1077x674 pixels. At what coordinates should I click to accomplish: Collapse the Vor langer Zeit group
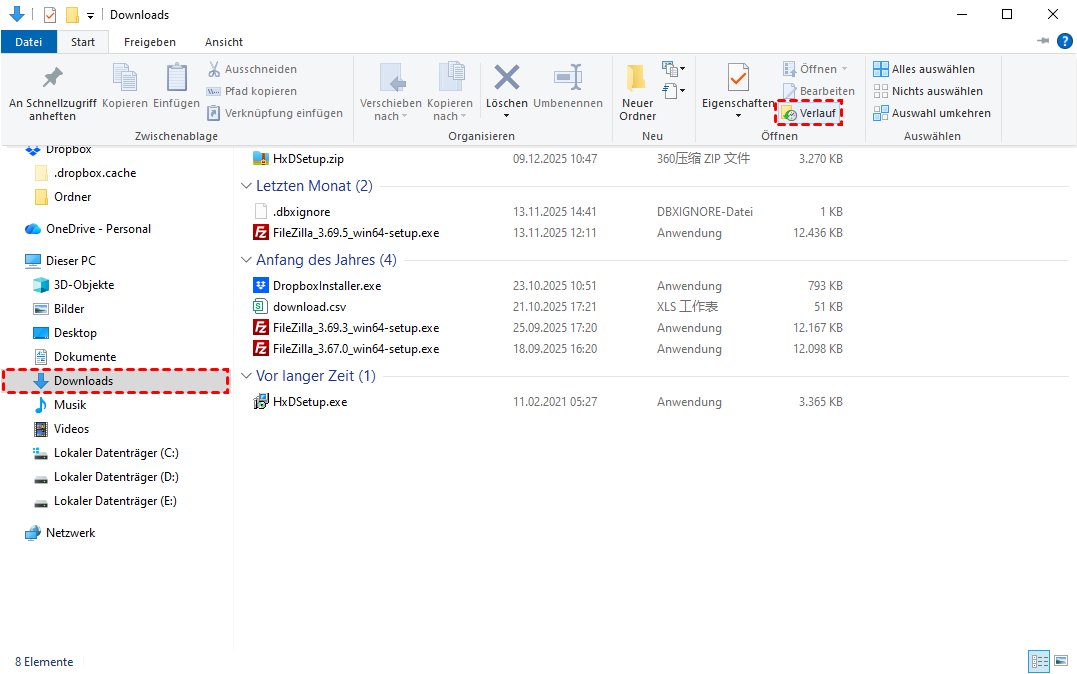pos(247,376)
